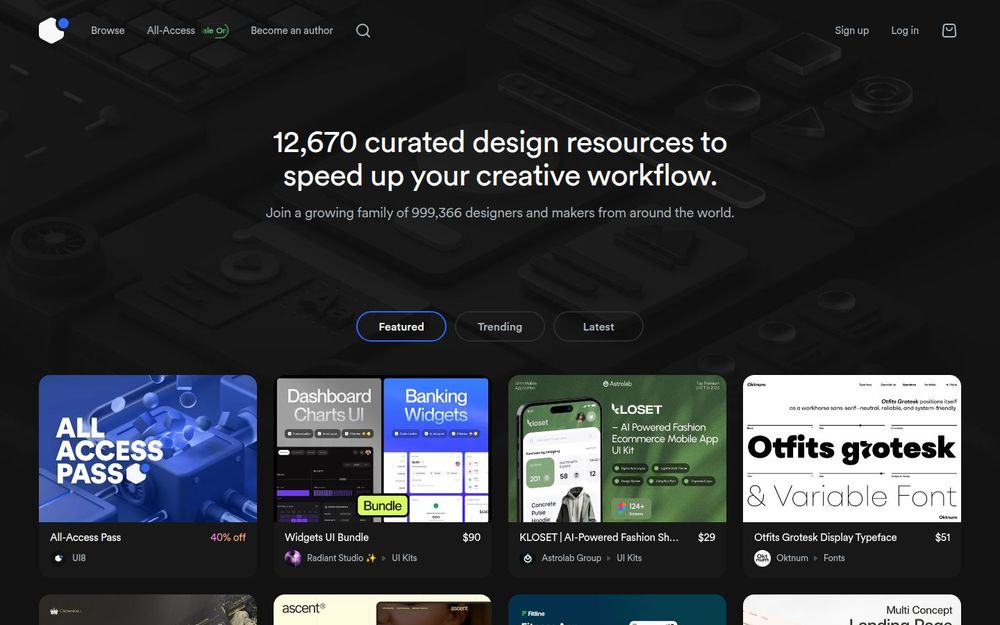Open the shopping bag cart icon
The image size is (1000, 625).
tap(949, 31)
